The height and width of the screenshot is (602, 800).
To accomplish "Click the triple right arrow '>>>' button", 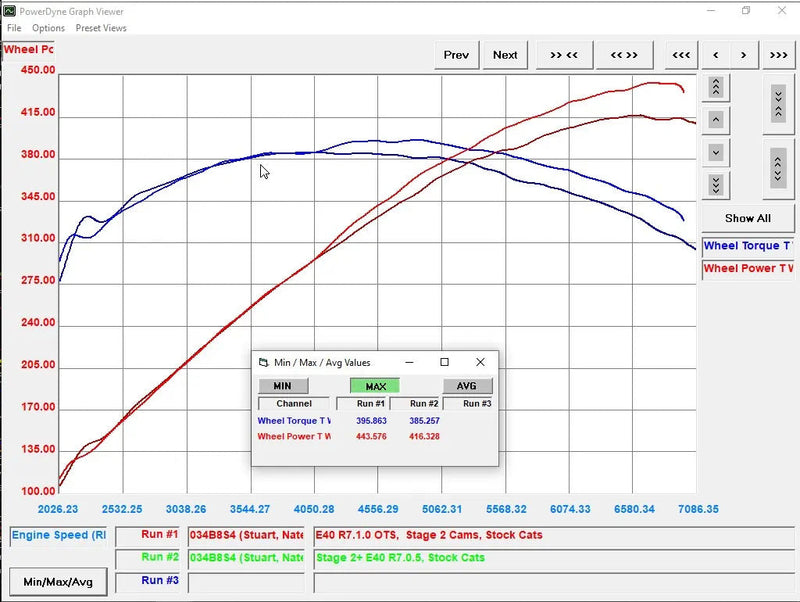I will pyautogui.click(x=777, y=55).
